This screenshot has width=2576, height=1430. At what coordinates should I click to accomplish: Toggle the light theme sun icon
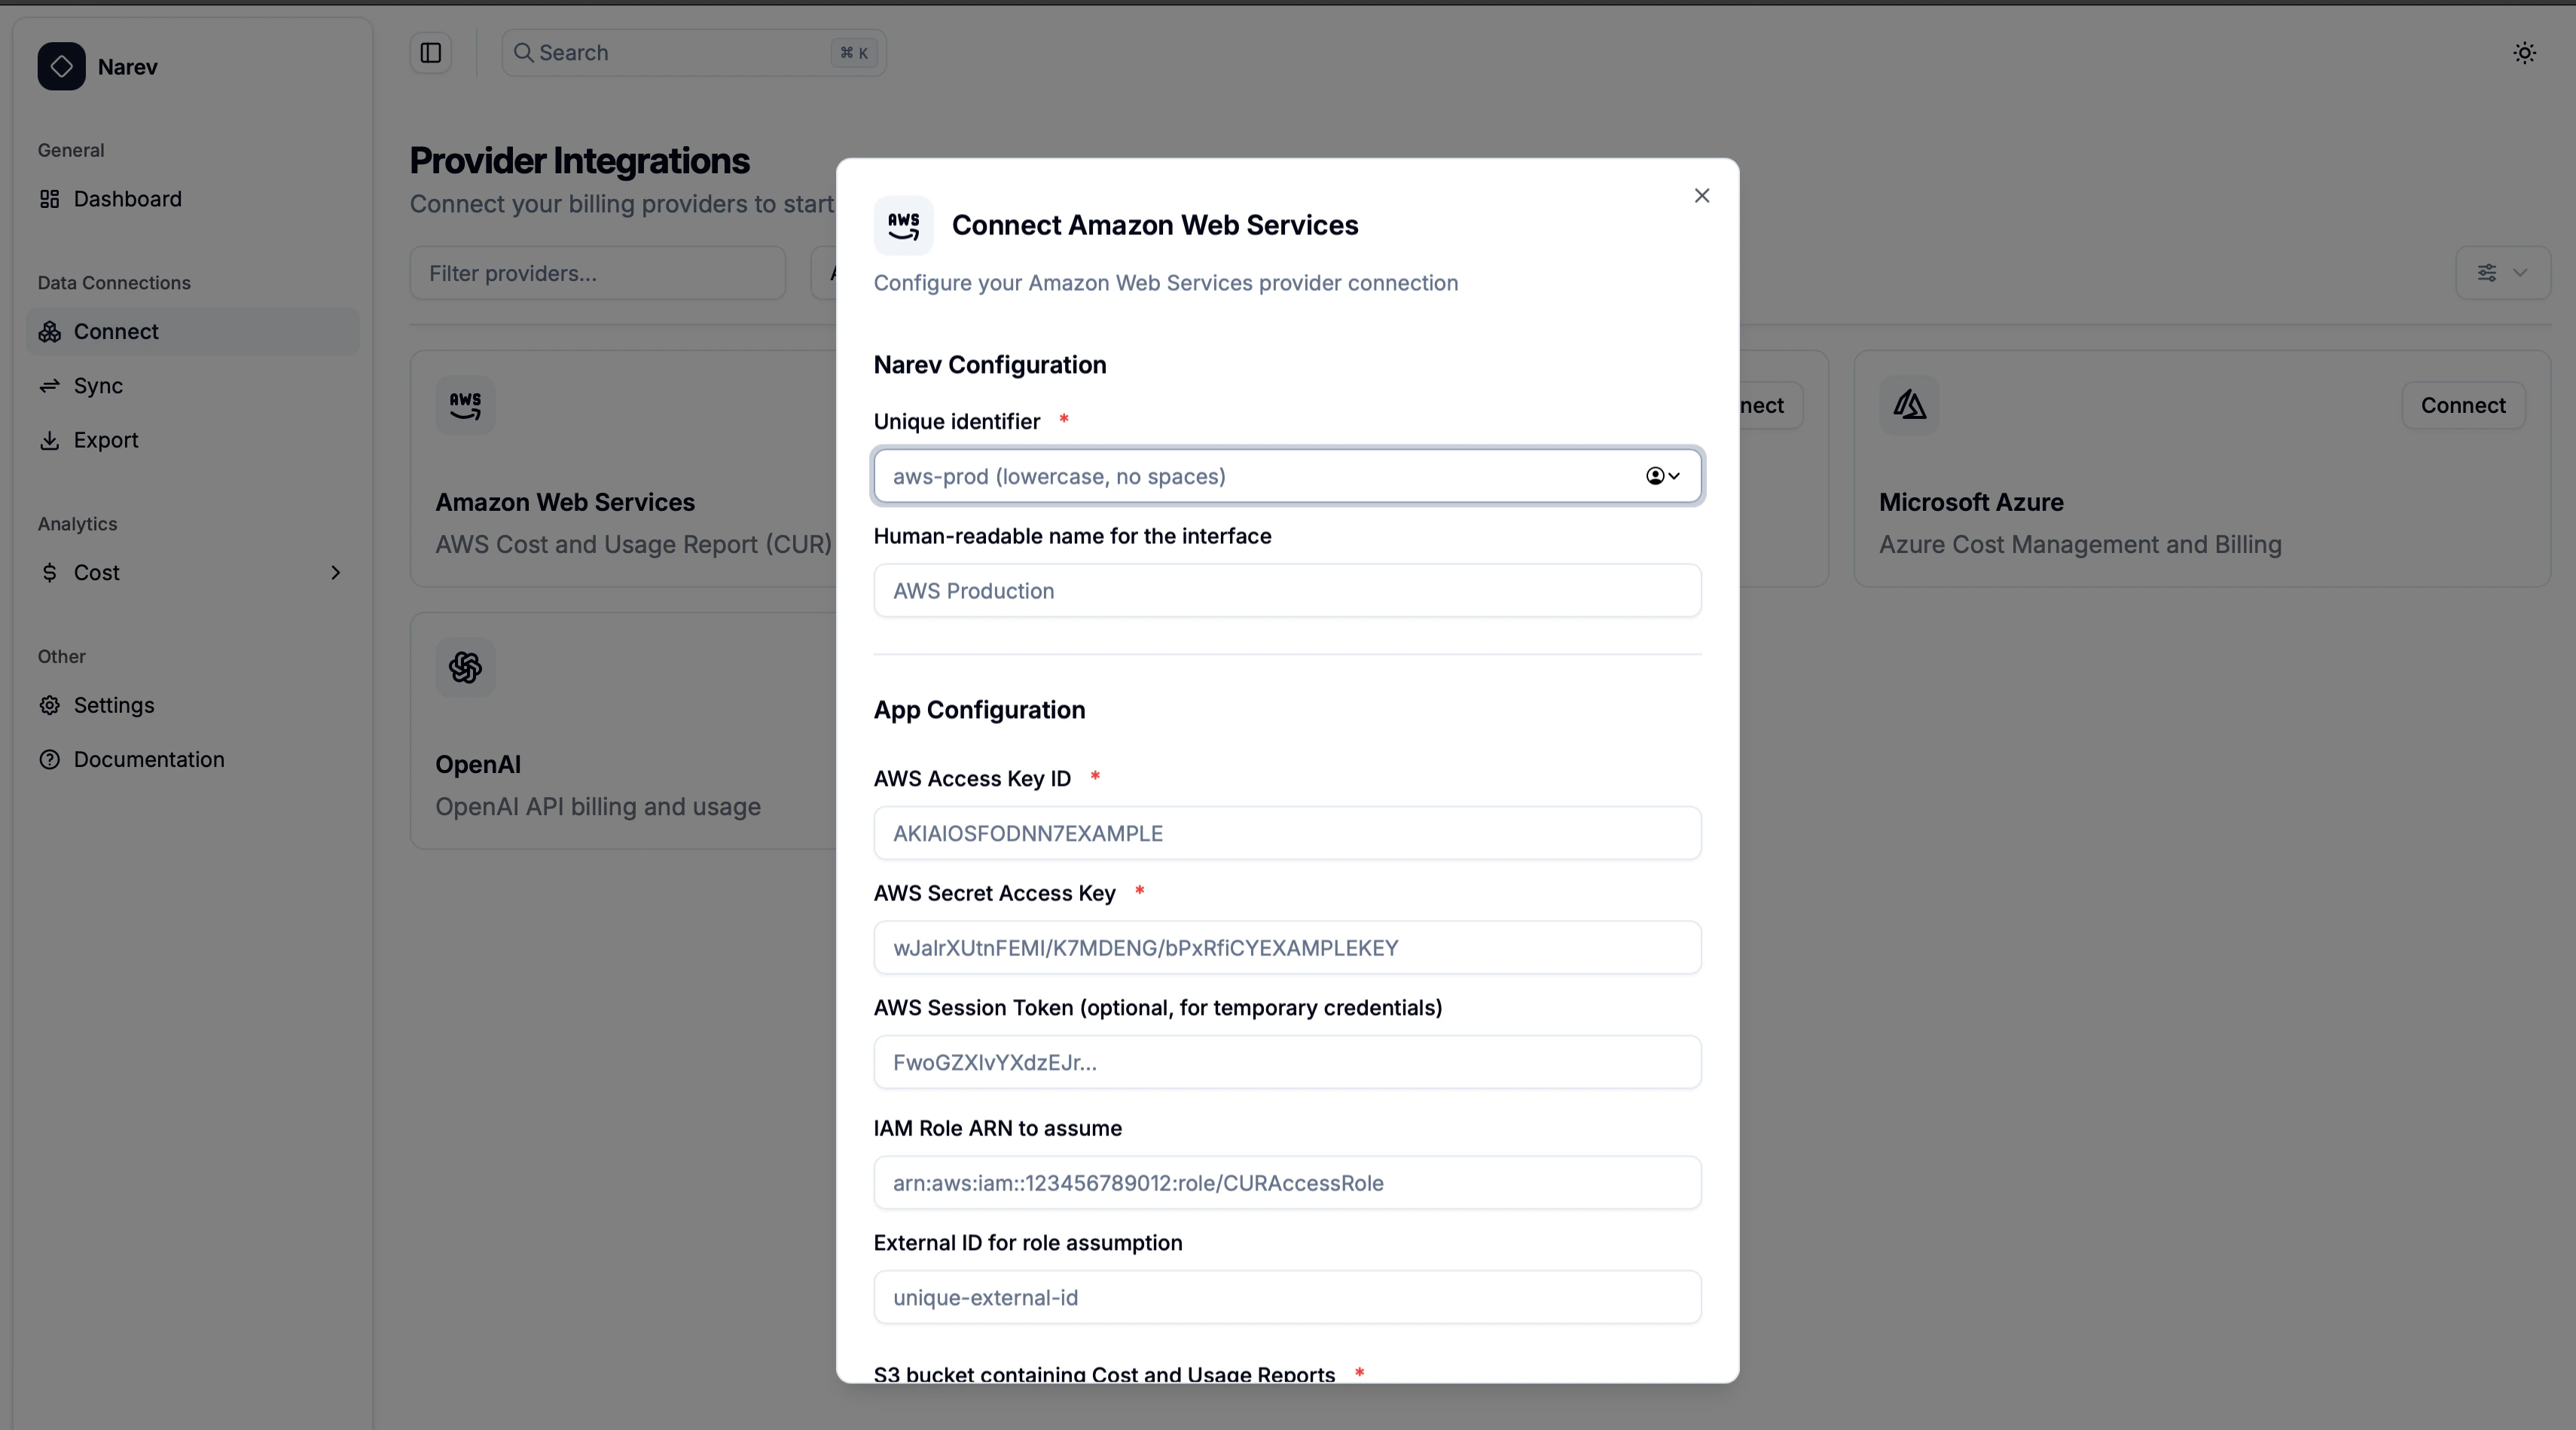coord(2524,52)
